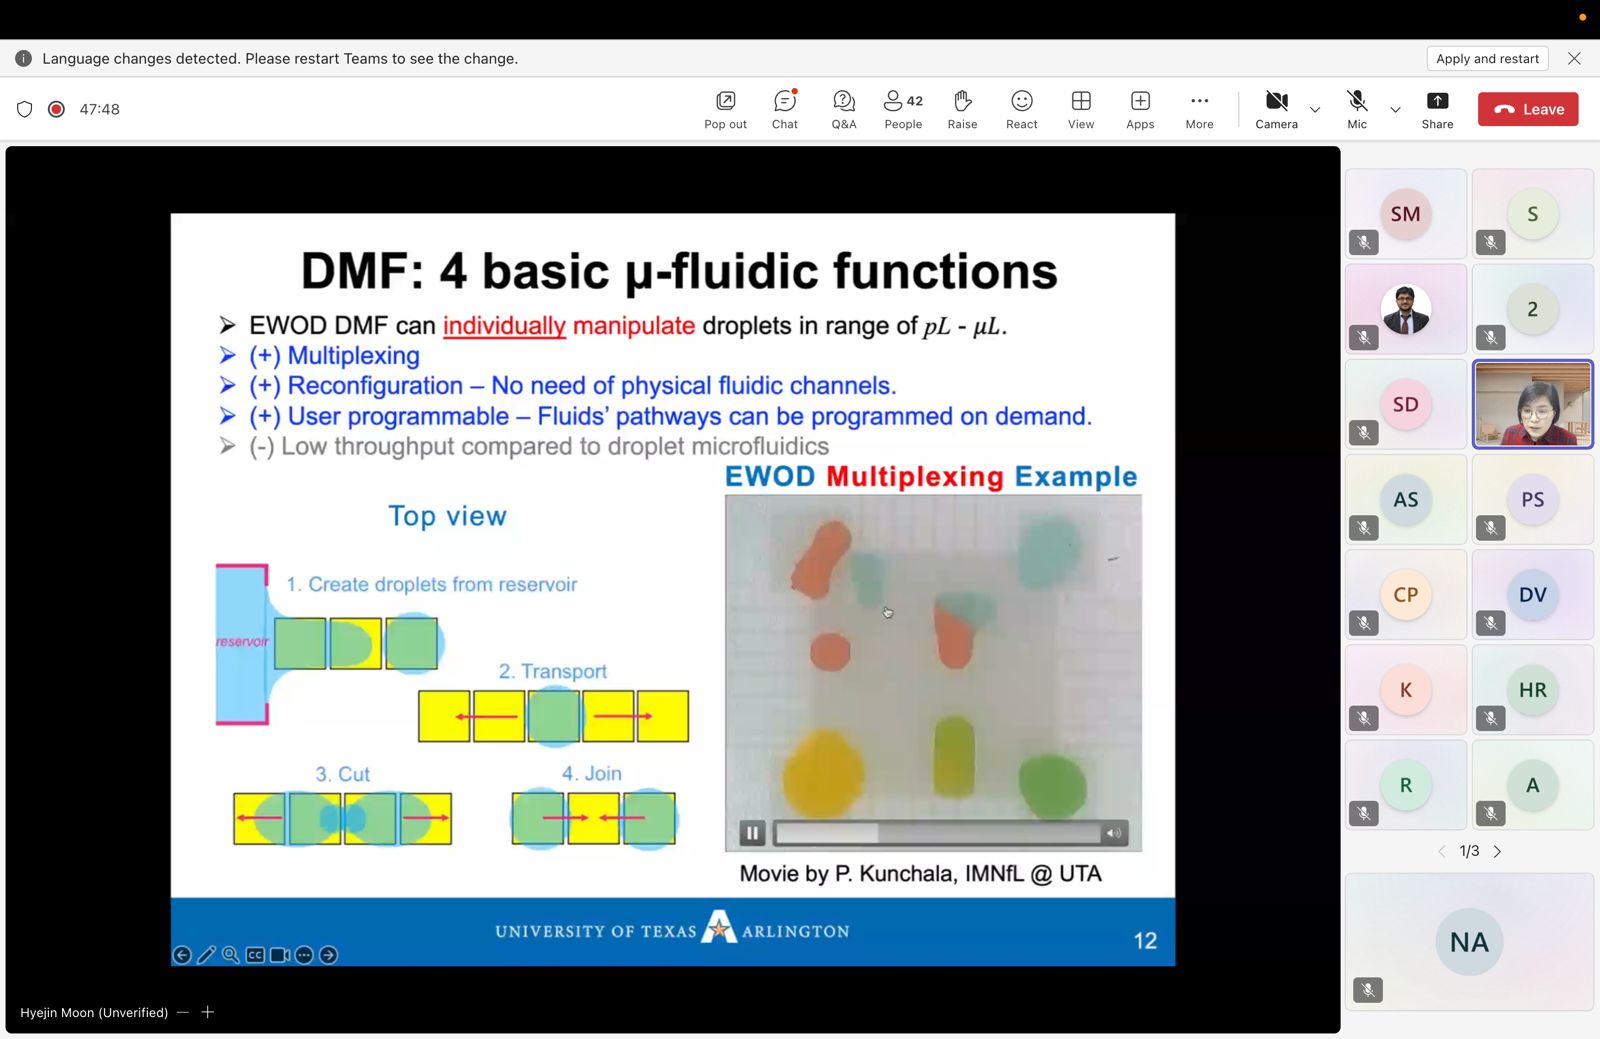Raise your hand in the meeting
1600x1039 pixels.
pos(962,109)
